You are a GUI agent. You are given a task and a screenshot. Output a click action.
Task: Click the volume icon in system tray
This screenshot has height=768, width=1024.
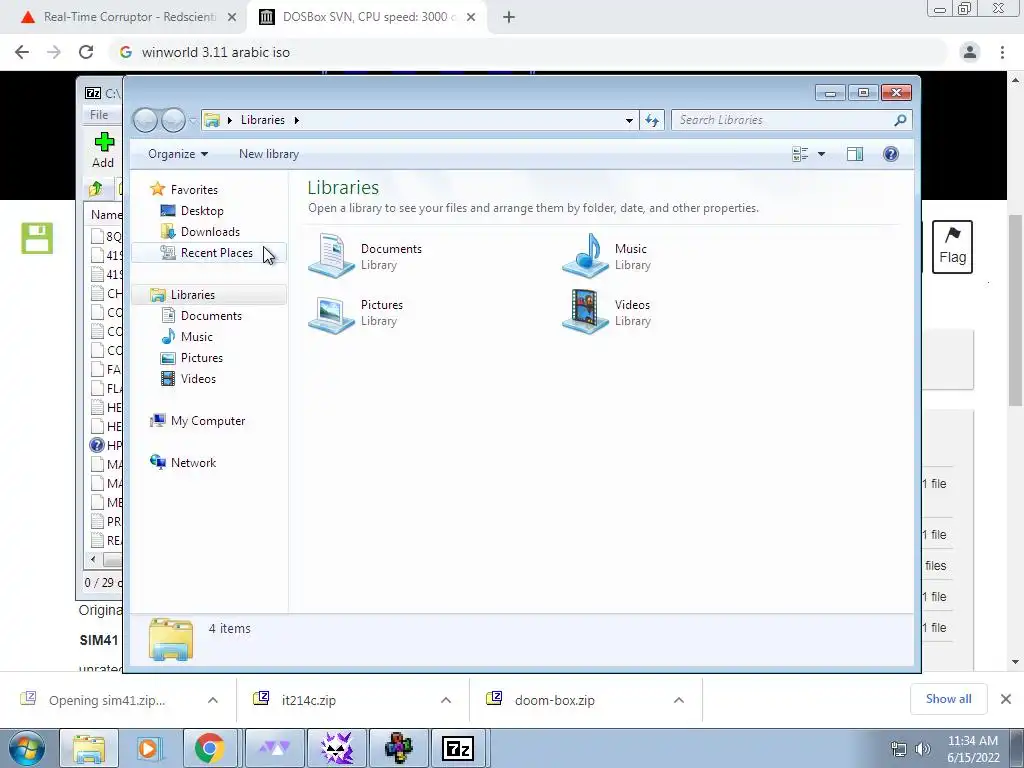coord(922,749)
